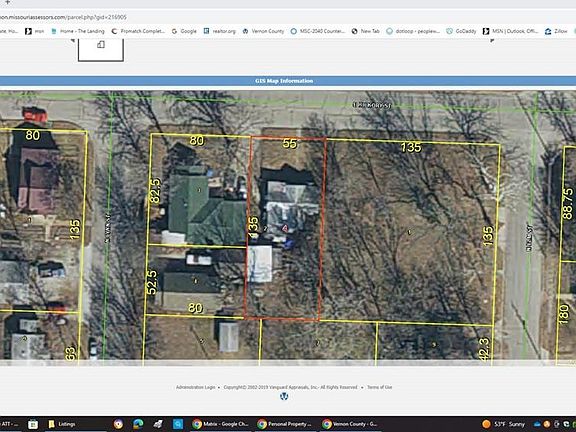576x432 pixels.
Task: Select the 55-foot-wide highlighted parcel
Action: click(x=285, y=228)
